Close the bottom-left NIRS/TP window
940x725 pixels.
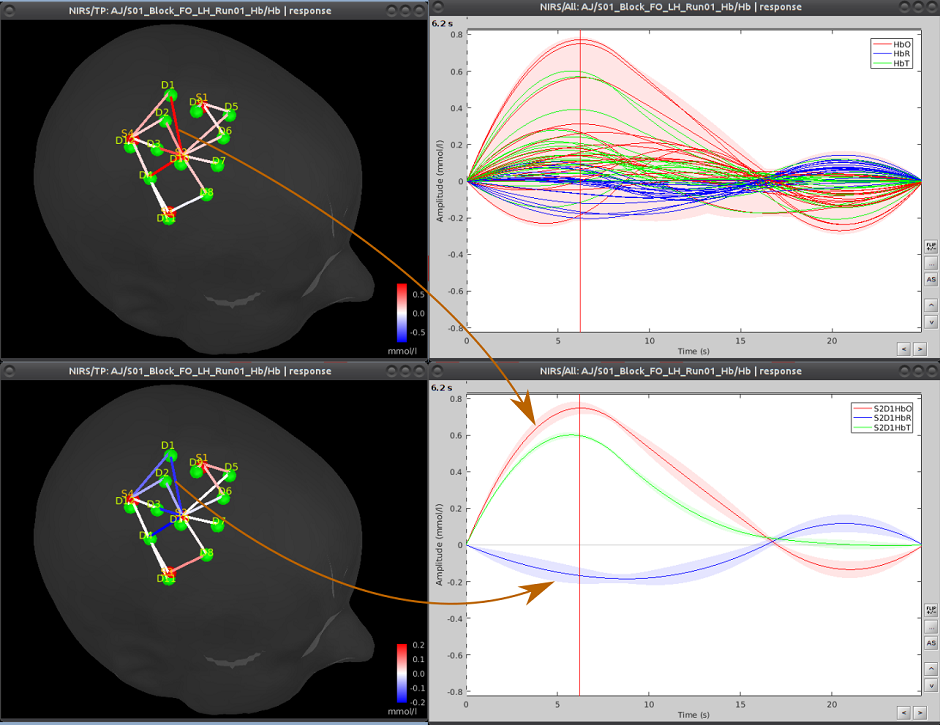[417, 371]
